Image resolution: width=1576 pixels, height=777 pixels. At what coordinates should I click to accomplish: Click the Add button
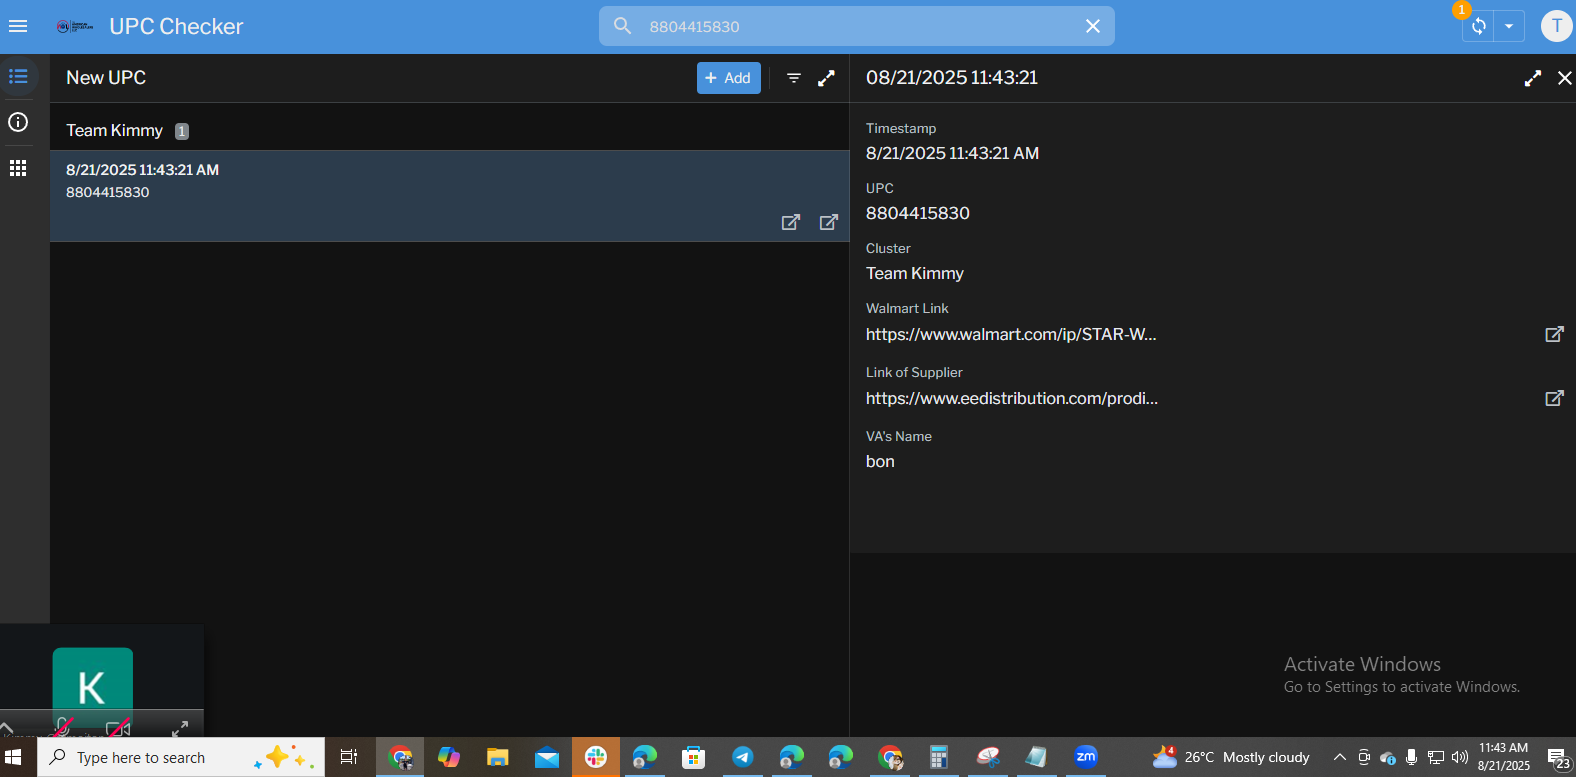728,78
